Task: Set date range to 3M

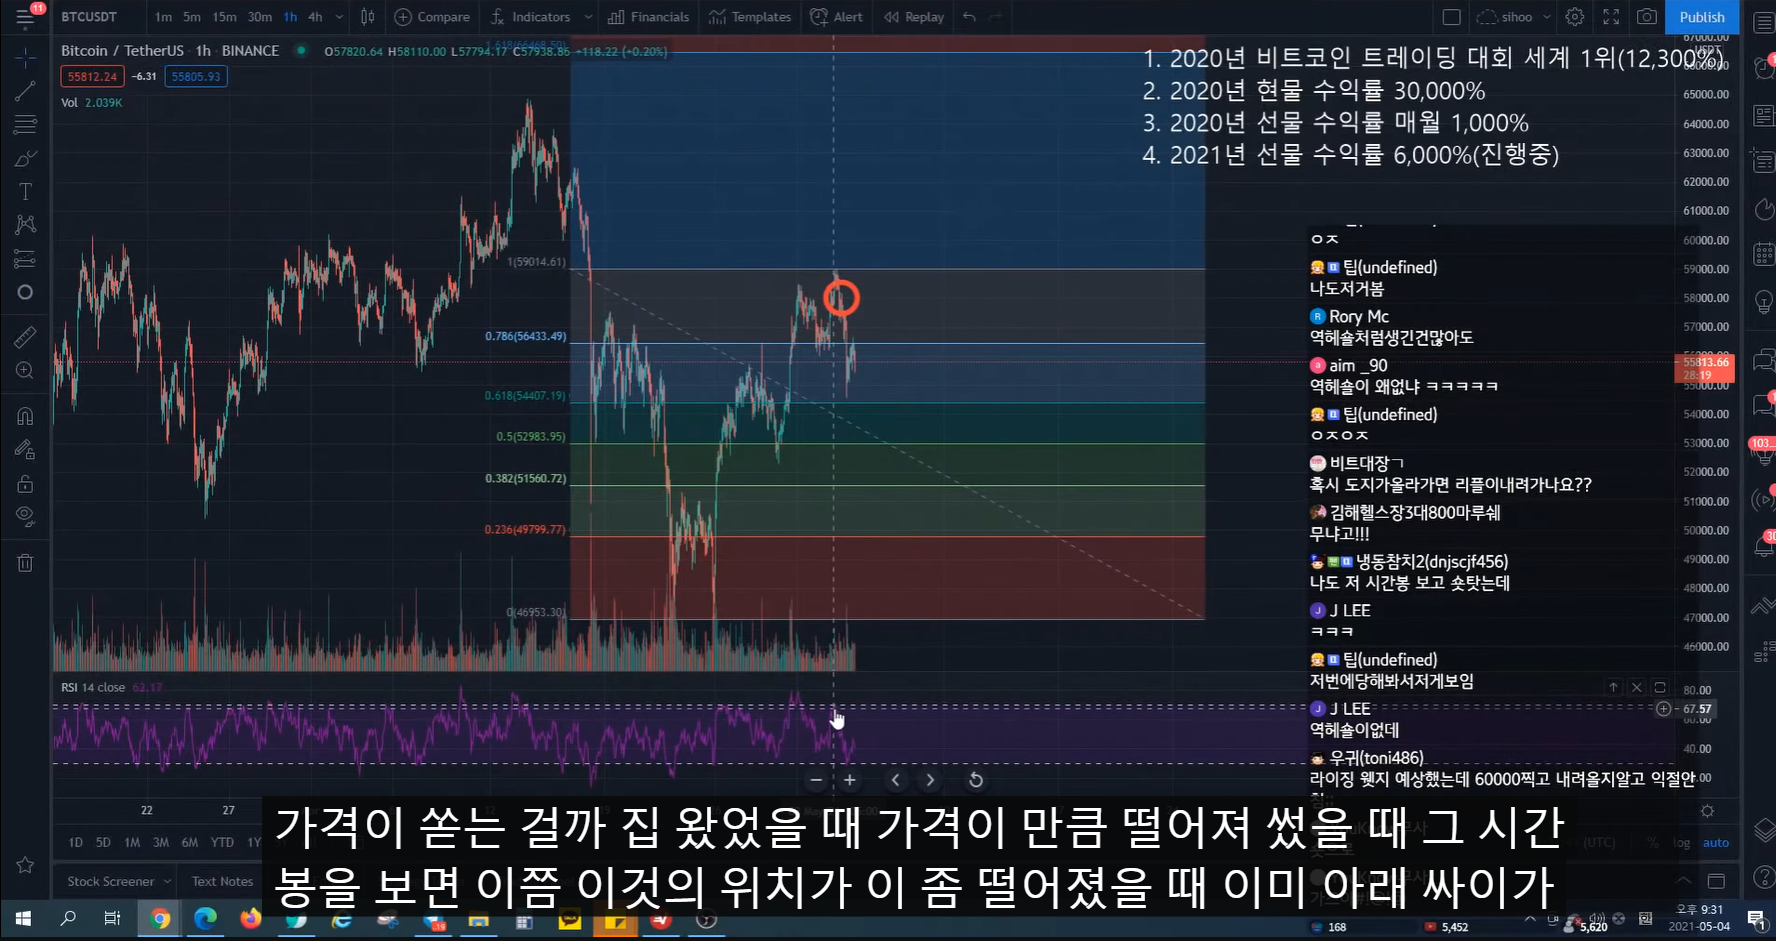Action: pyautogui.click(x=160, y=842)
